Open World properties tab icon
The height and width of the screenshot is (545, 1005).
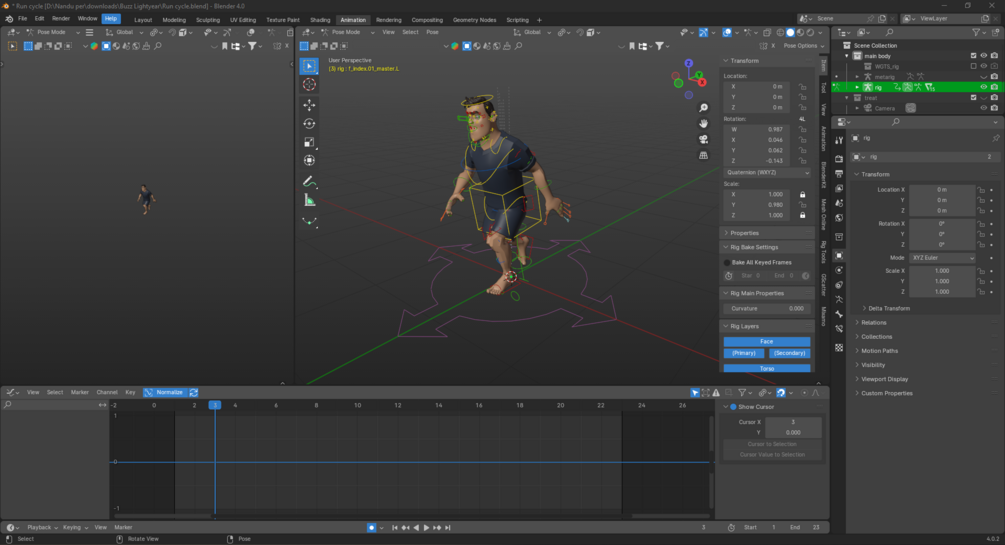tap(839, 218)
